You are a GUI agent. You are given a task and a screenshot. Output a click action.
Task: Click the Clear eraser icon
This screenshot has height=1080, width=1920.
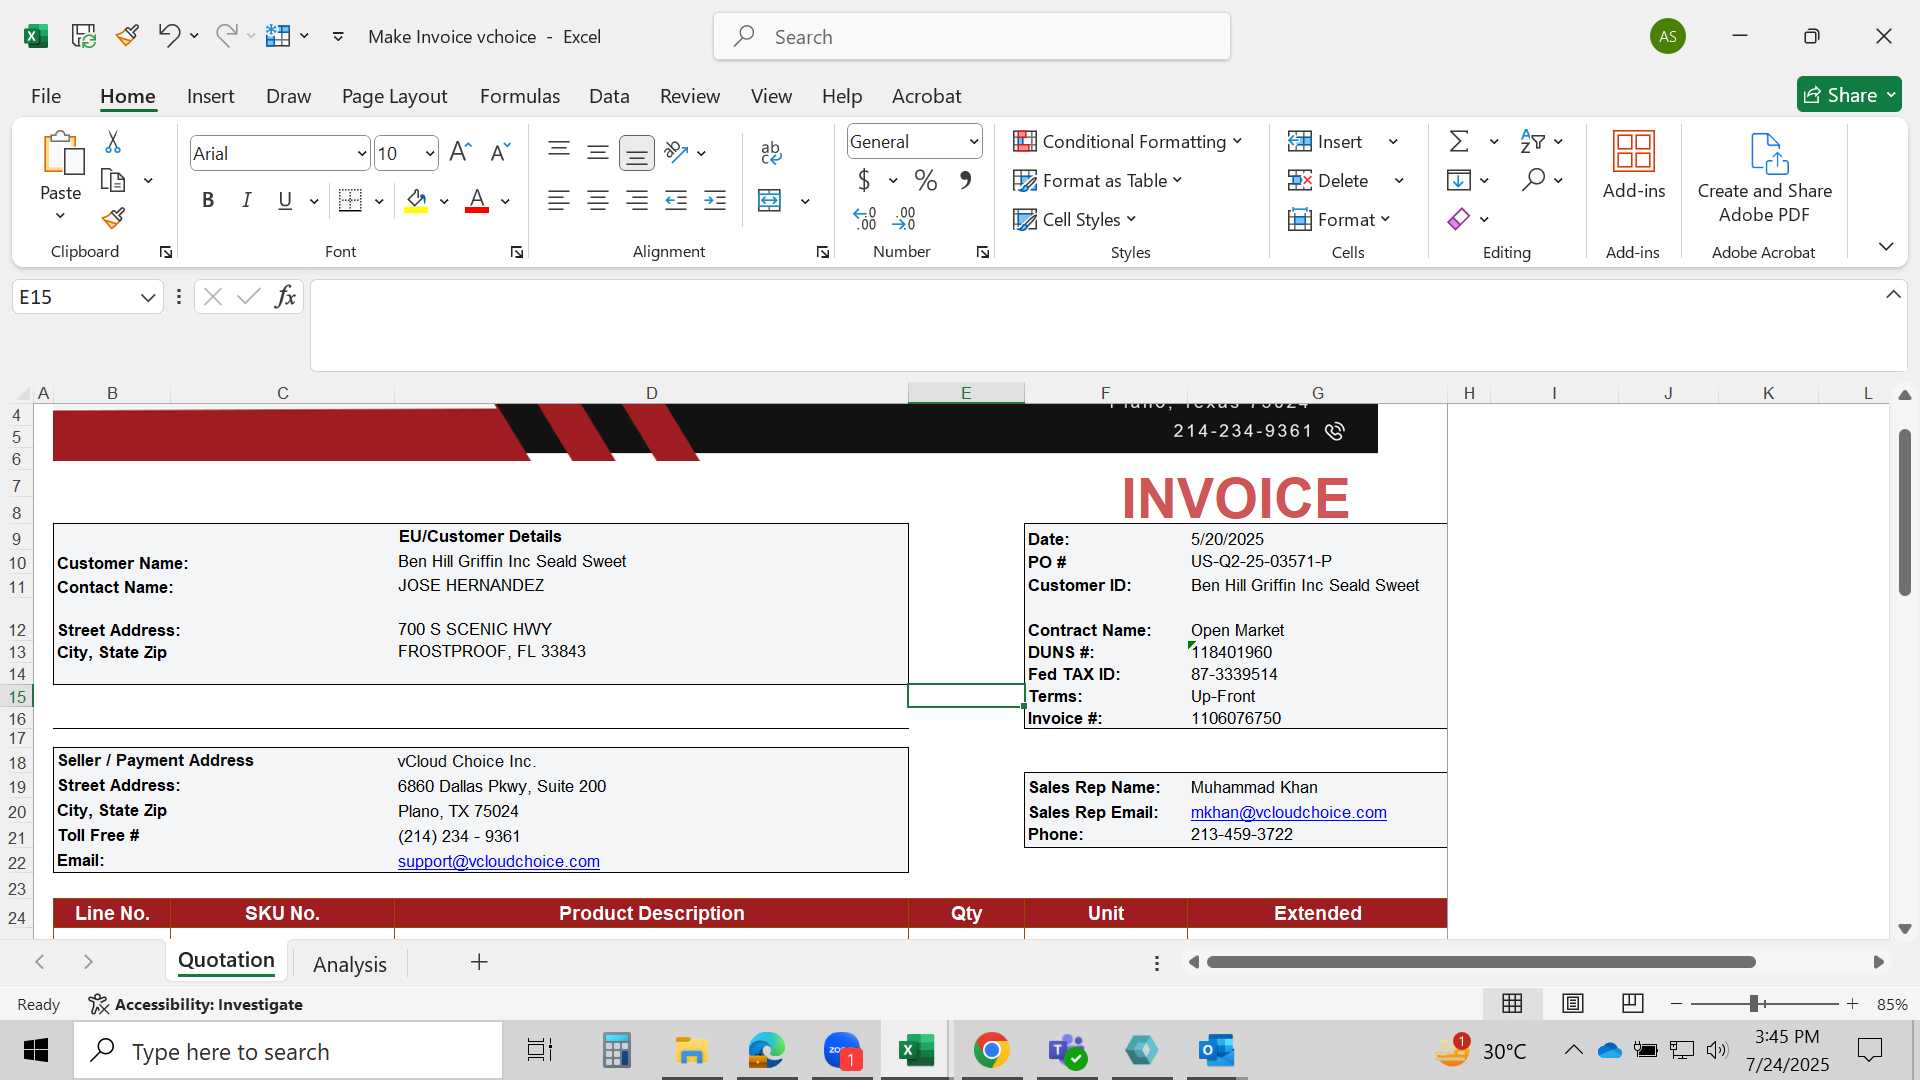point(1459,219)
